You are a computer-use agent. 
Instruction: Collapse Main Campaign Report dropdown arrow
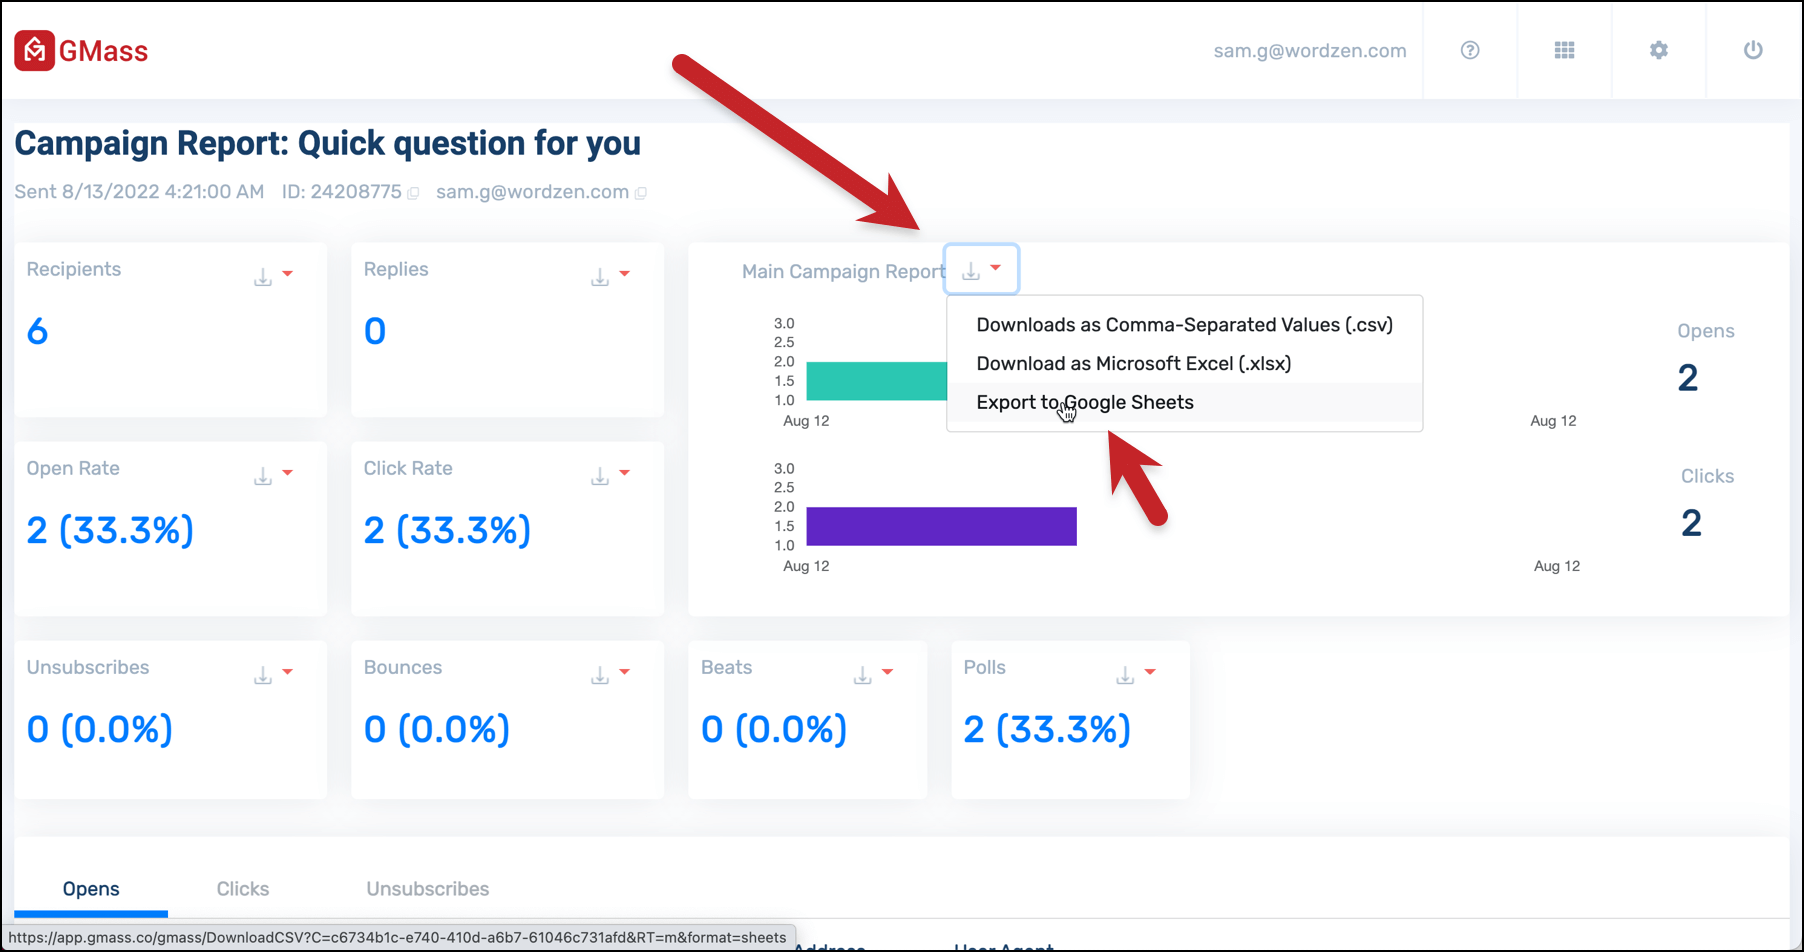[995, 267]
